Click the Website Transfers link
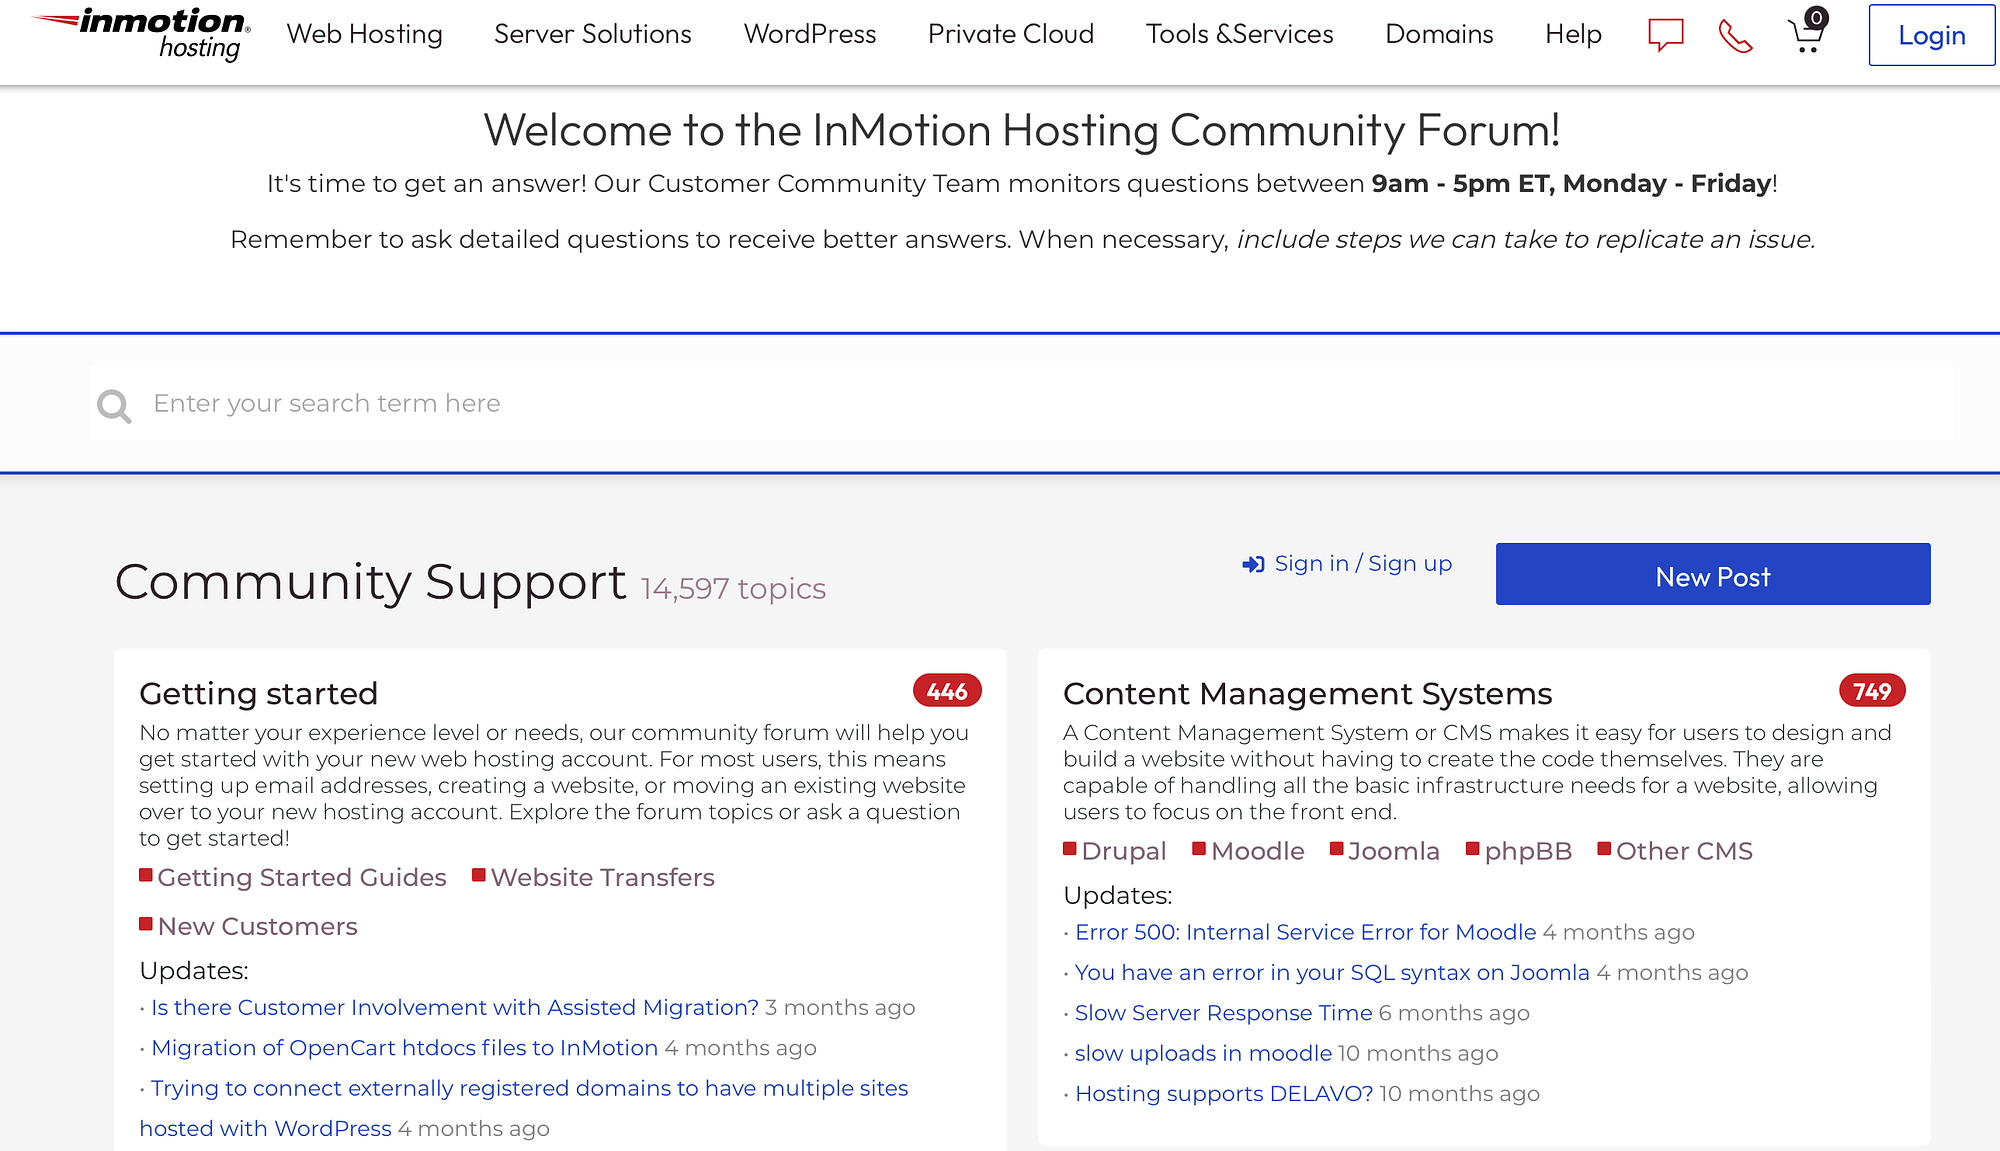This screenshot has height=1151, width=2000. pos(602,876)
